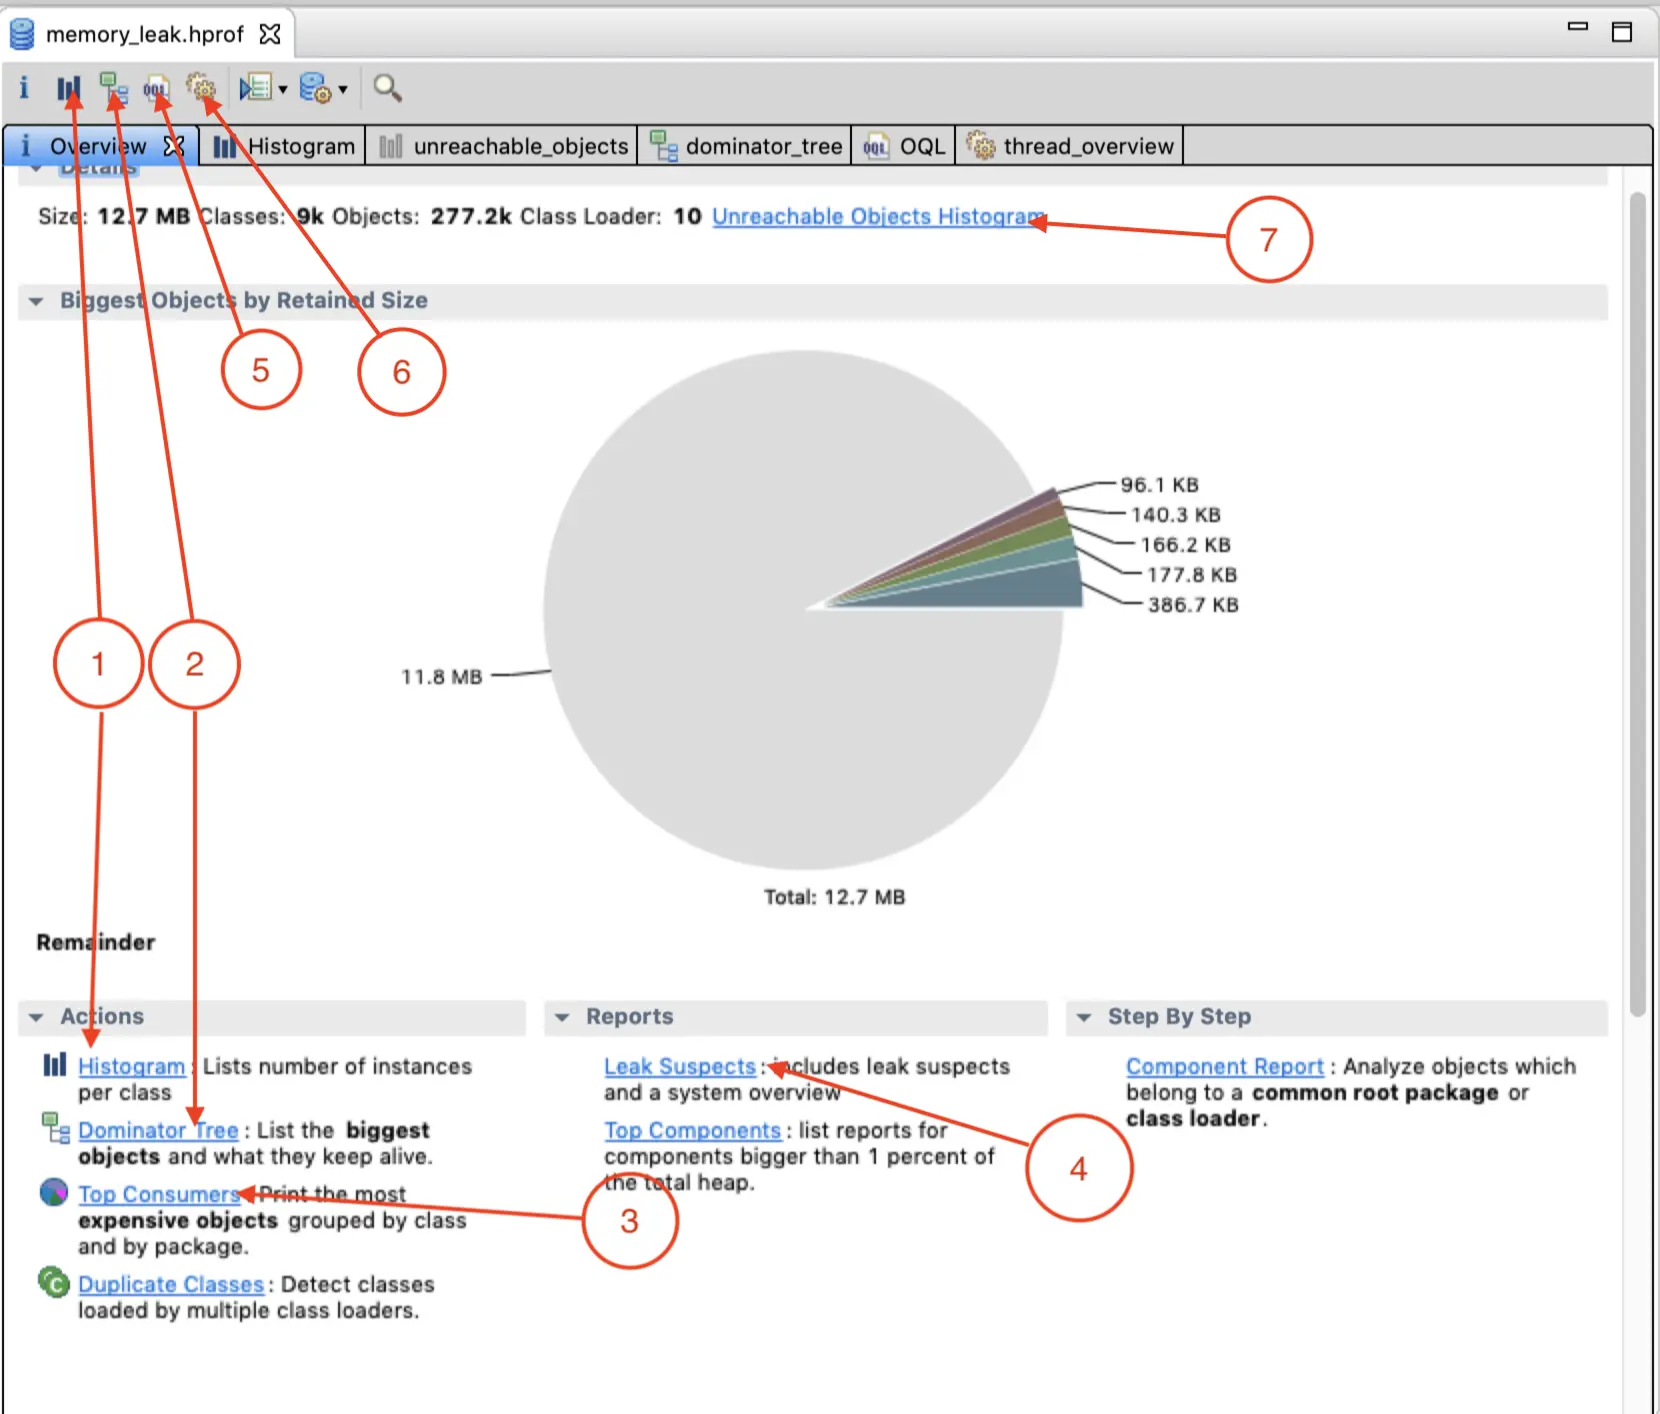Image resolution: width=1660 pixels, height=1414 pixels.
Task: Open the overview info icon in toolbar
Action: pos(24,88)
